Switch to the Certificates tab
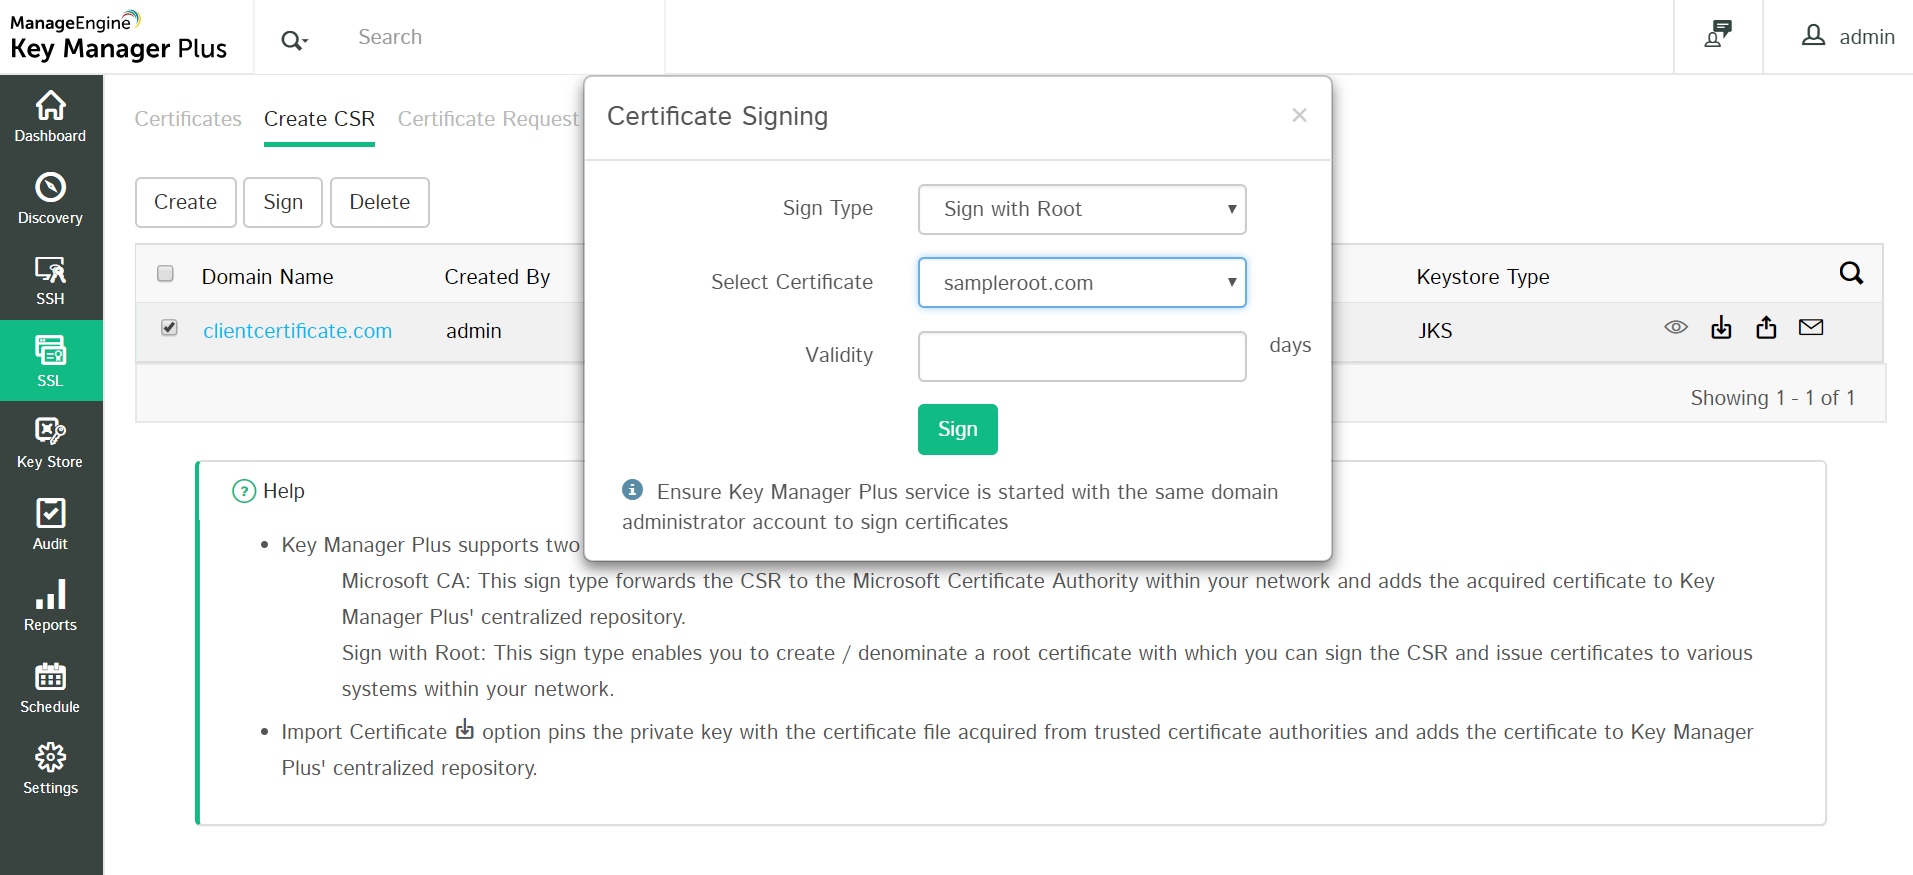The height and width of the screenshot is (875, 1913). (x=188, y=119)
